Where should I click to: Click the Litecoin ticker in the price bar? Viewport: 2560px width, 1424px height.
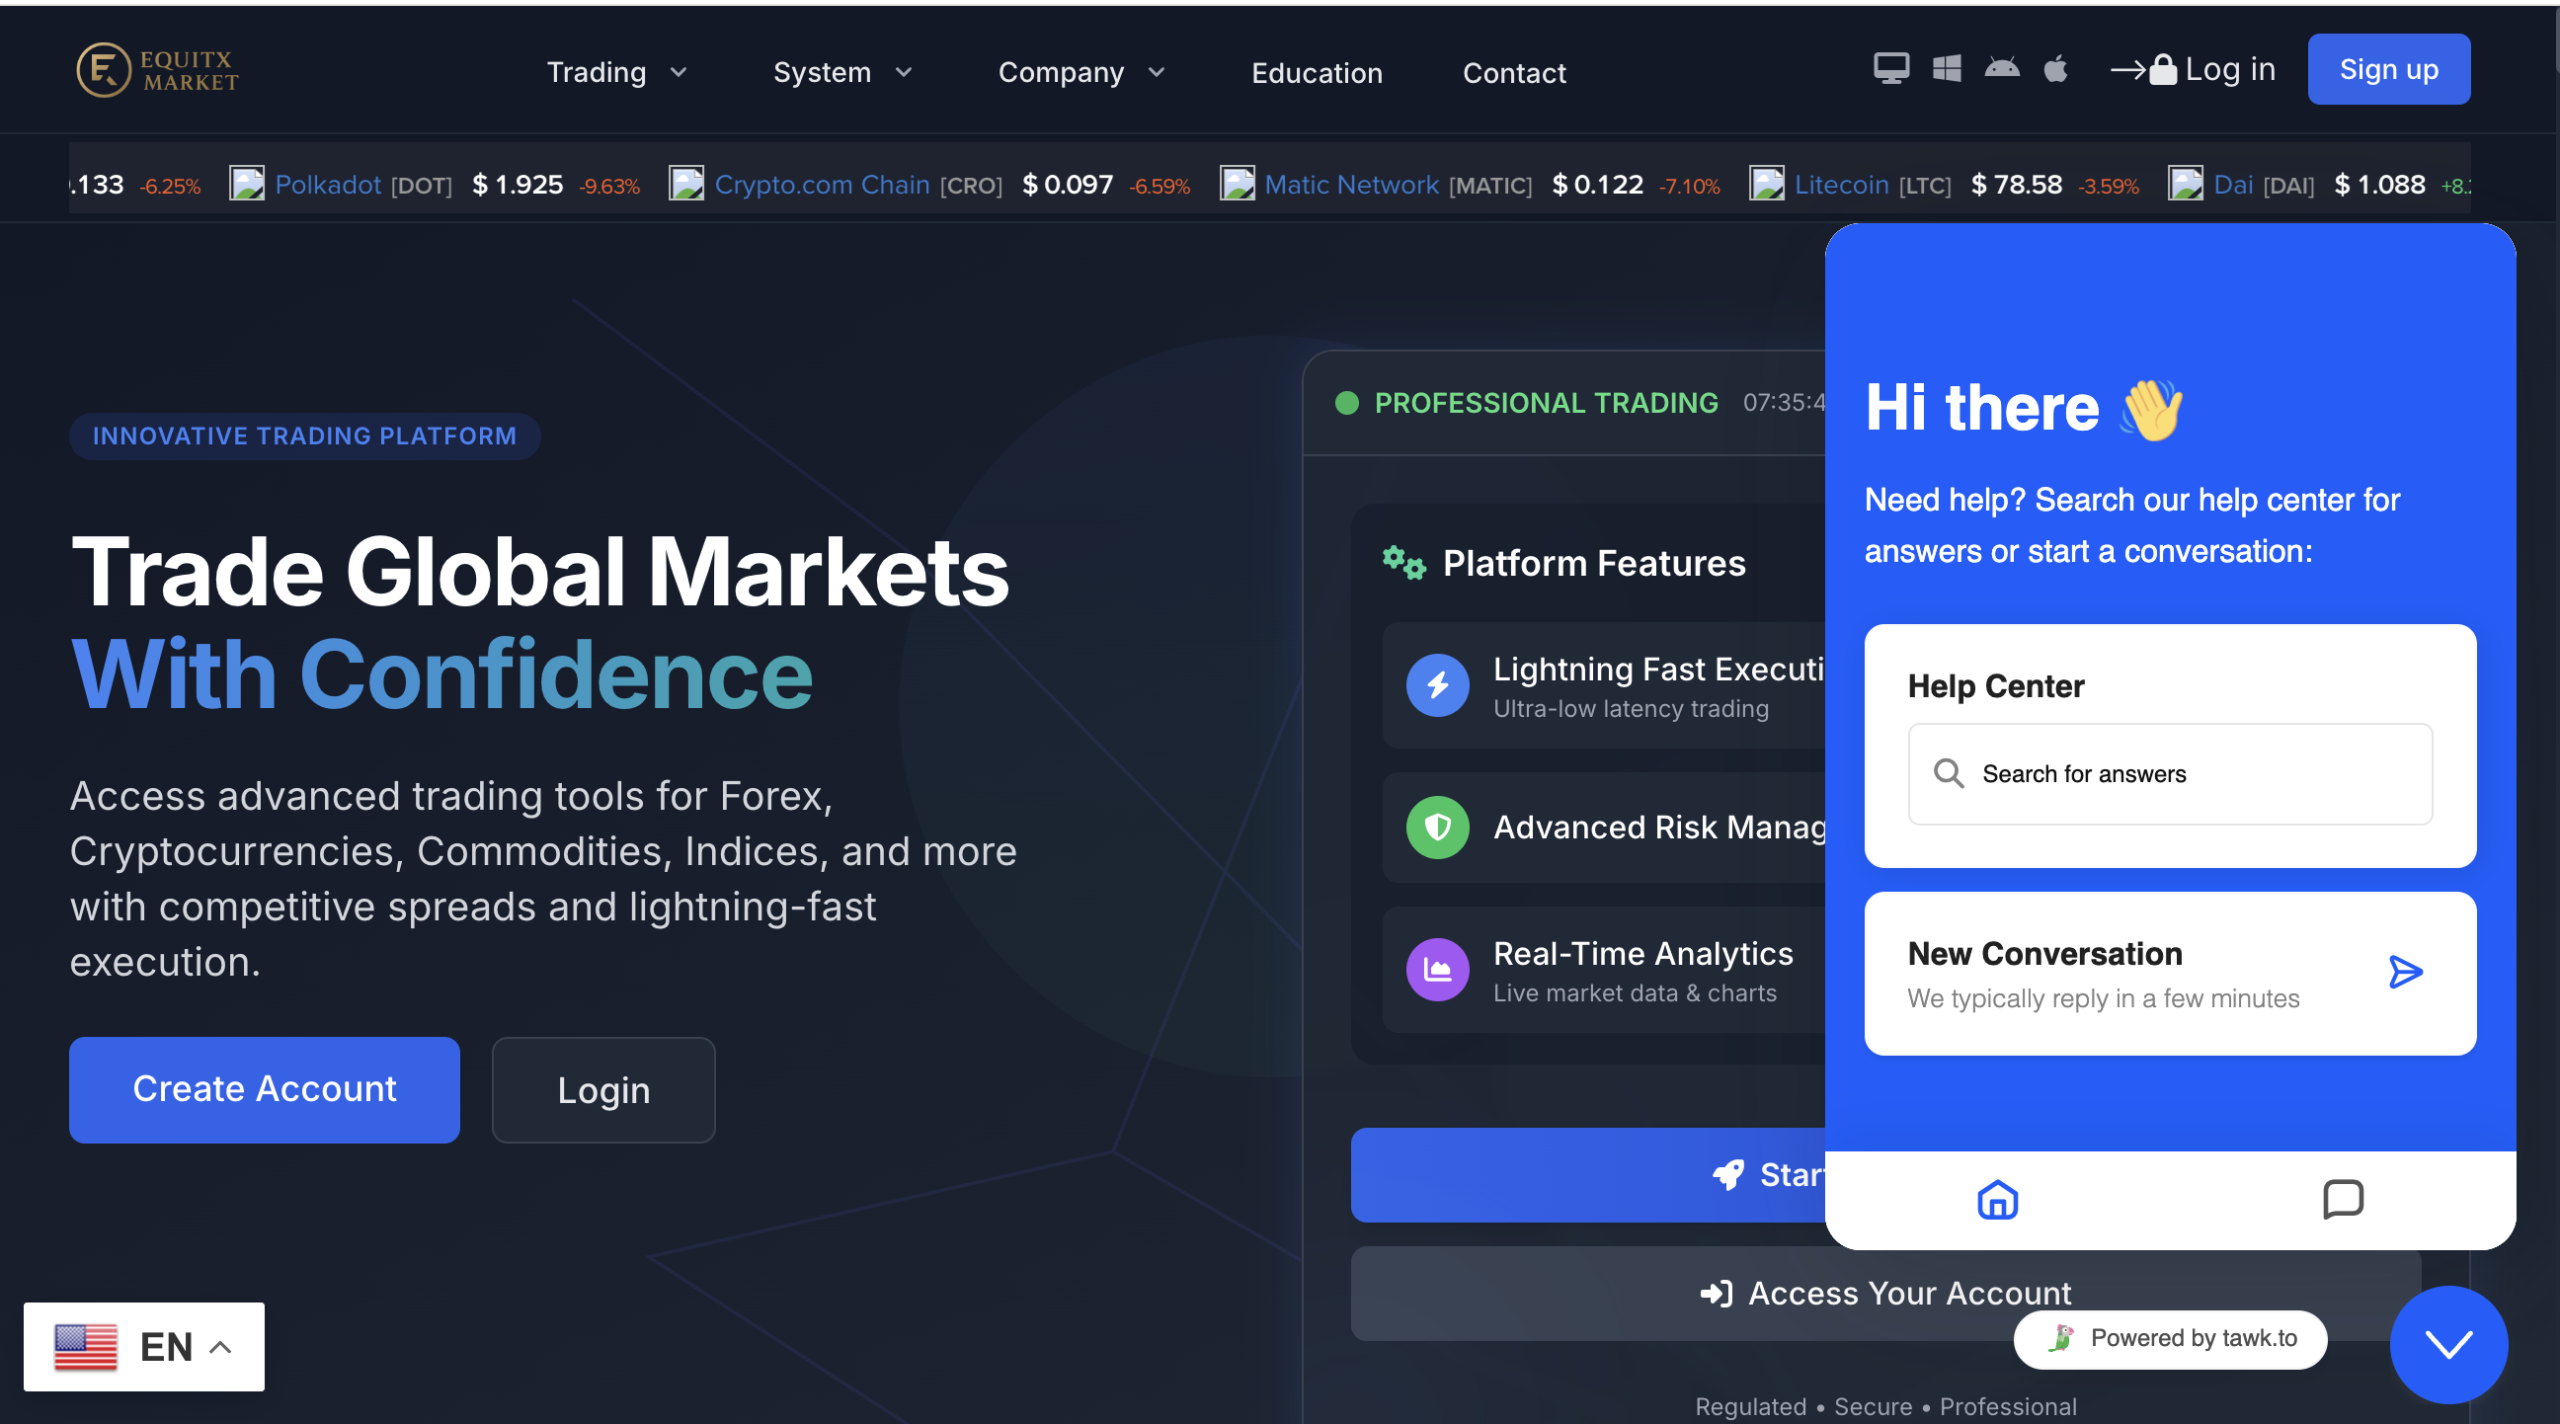pyautogui.click(x=1843, y=184)
